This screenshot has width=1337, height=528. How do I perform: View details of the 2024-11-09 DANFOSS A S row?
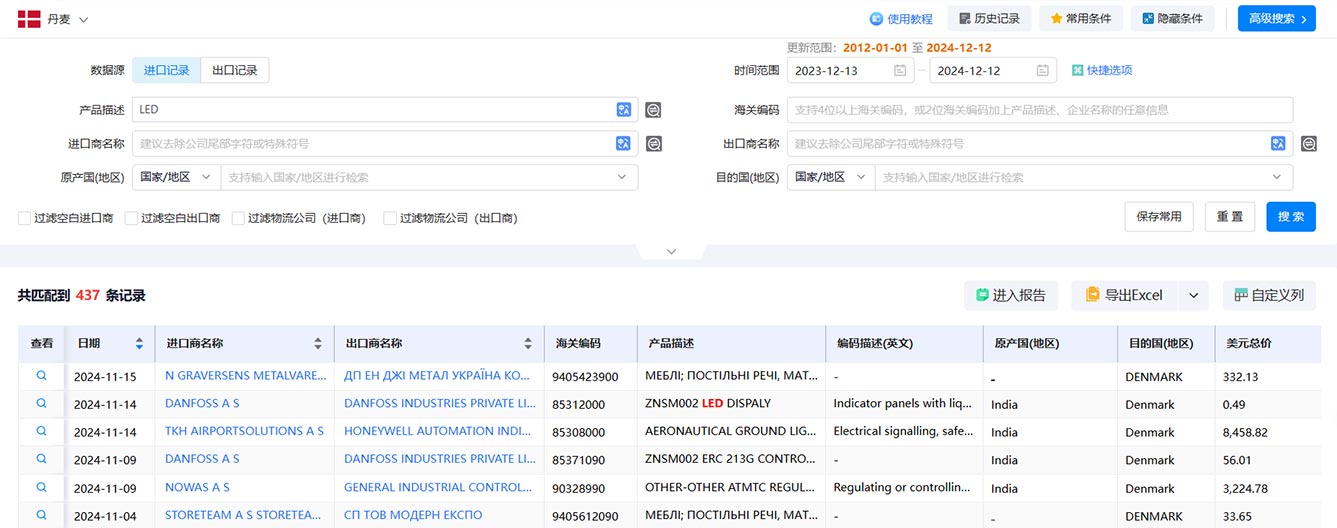[x=42, y=459]
